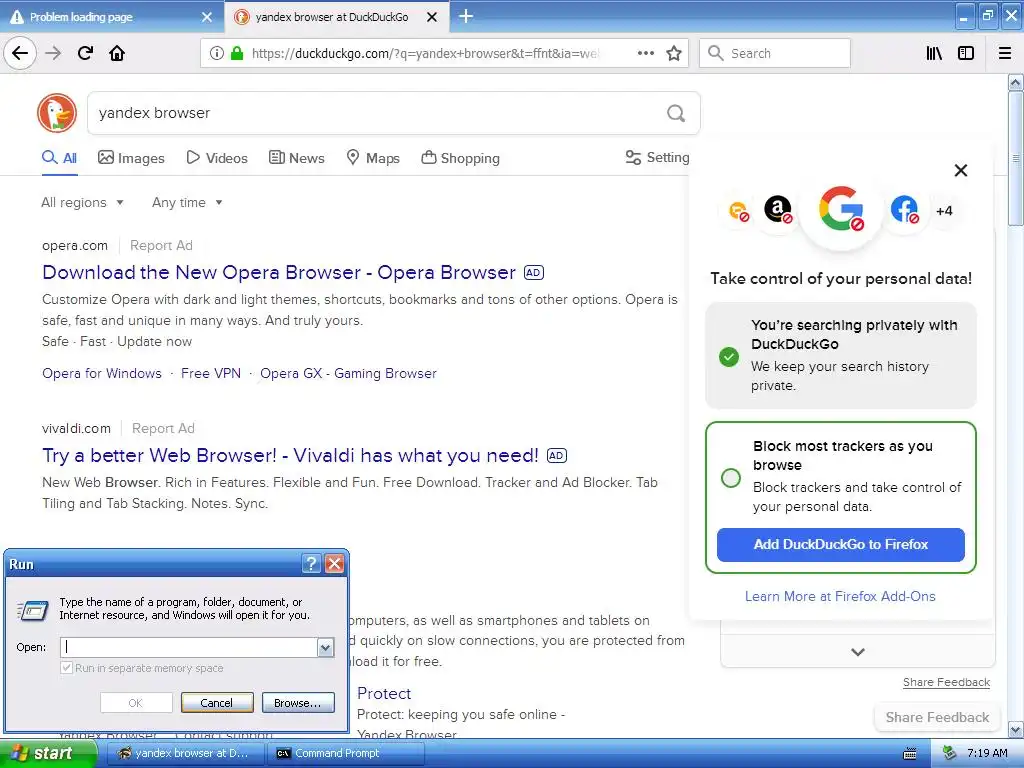Click the +4 more trackers badge
The height and width of the screenshot is (768, 1024).
pyautogui.click(x=944, y=211)
